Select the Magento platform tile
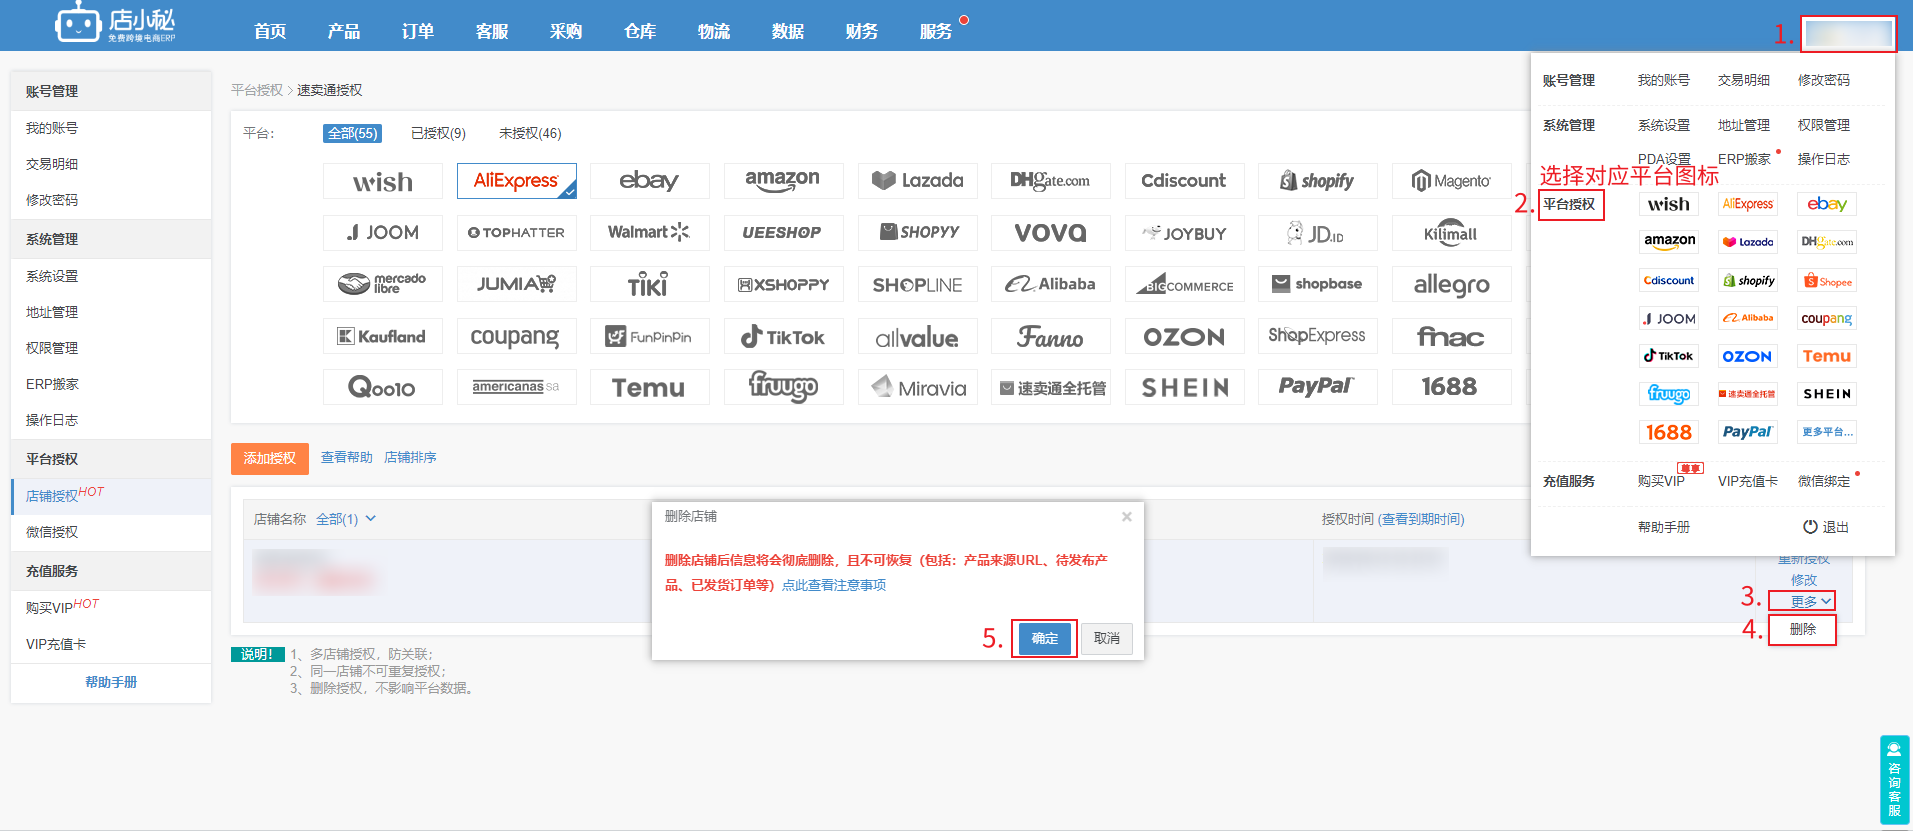Viewport: 1913px width, 831px height. click(1452, 181)
